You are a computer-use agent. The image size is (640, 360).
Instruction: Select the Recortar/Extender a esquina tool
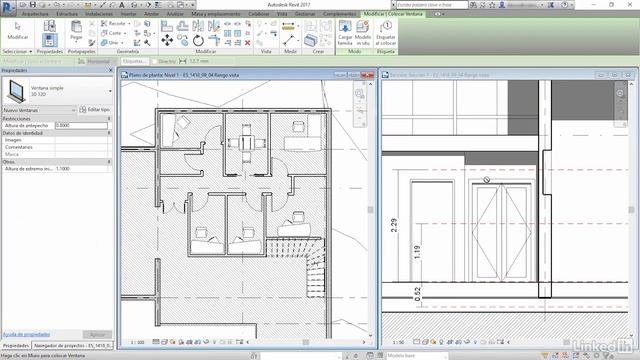coord(214,40)
